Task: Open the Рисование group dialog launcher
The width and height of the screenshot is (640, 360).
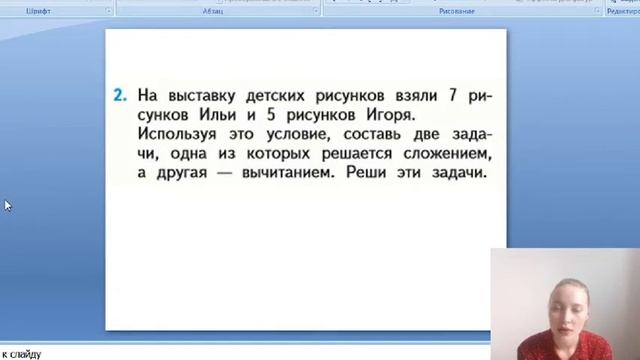Action: click(597, 11)
